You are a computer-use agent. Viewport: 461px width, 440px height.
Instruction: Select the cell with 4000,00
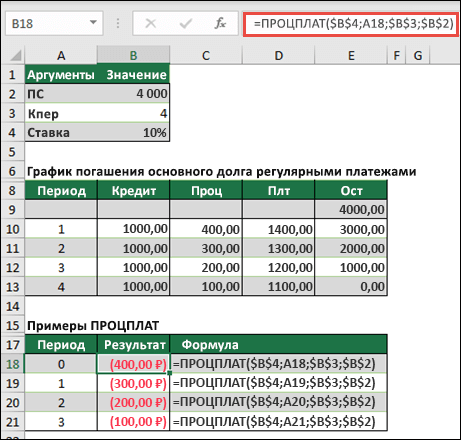(351, 209)
